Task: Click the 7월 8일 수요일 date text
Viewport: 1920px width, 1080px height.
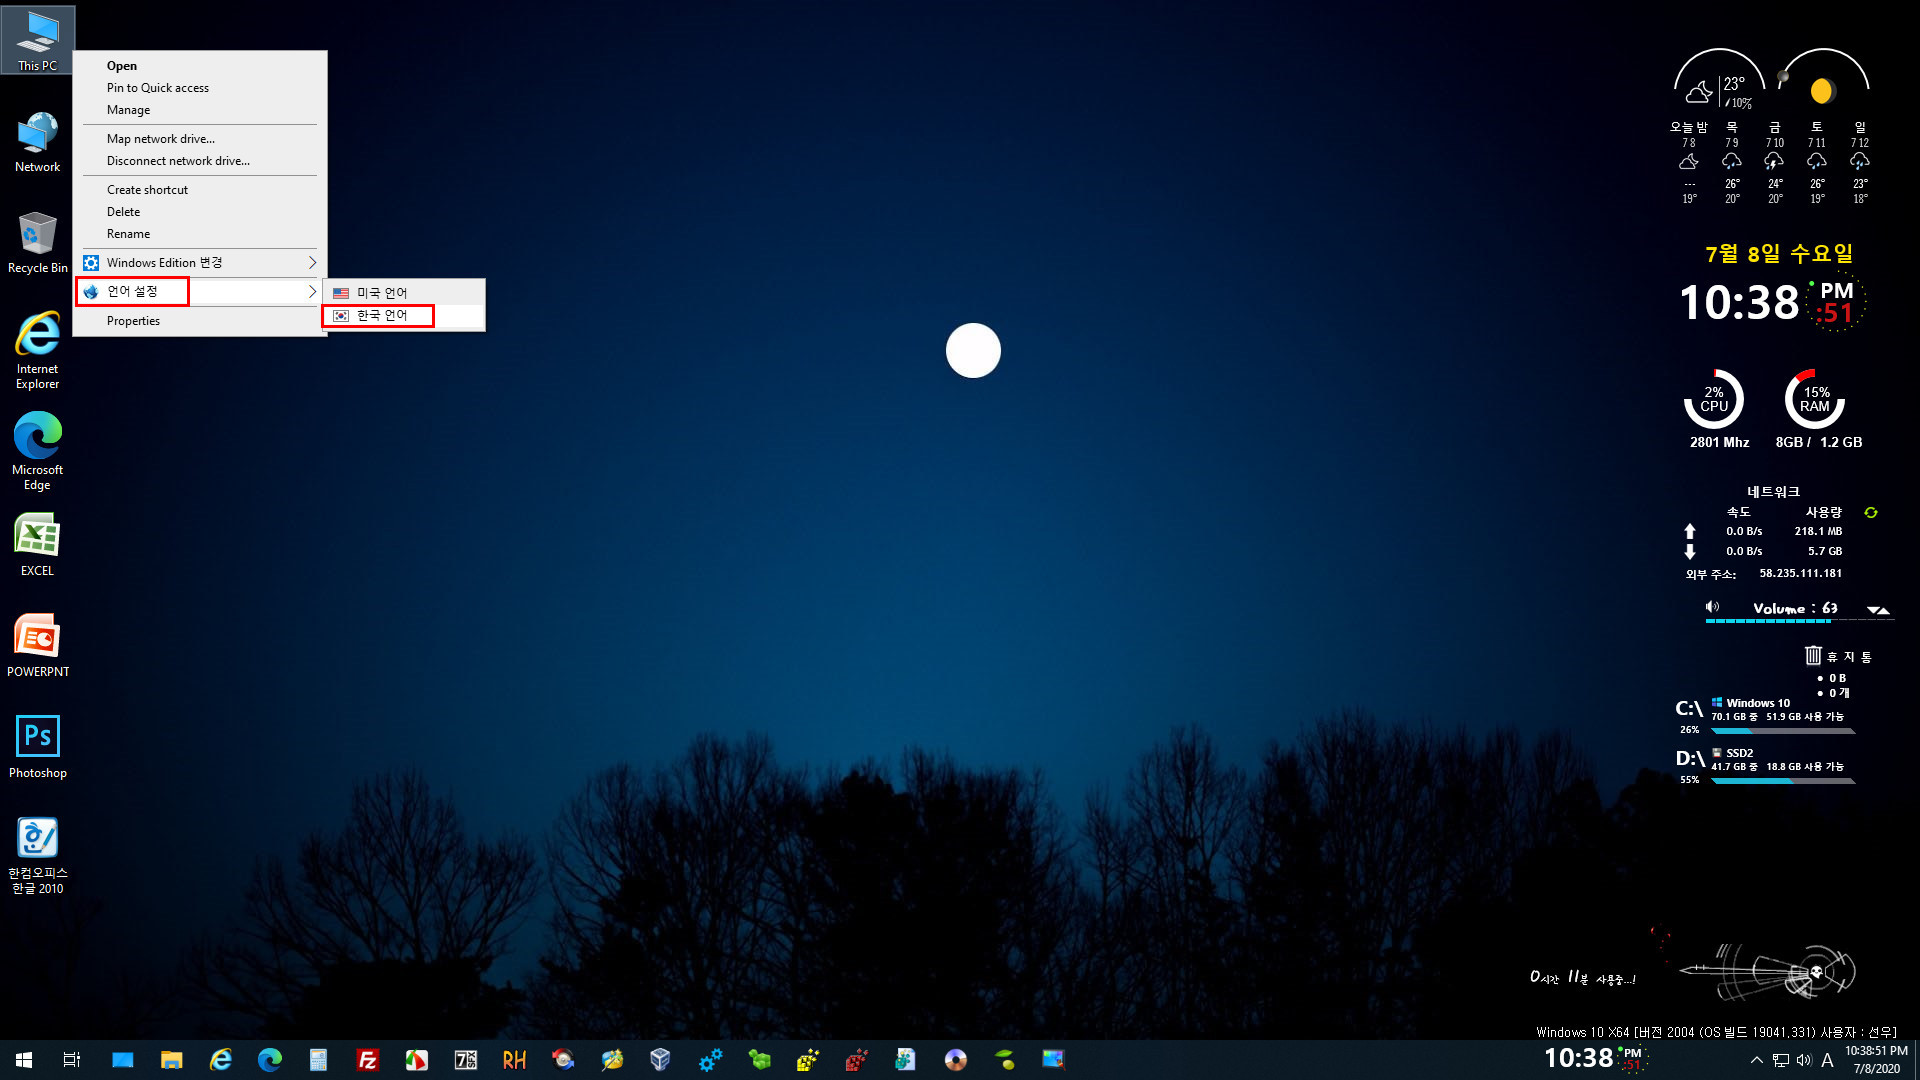Action: (x=1779, y=254)
